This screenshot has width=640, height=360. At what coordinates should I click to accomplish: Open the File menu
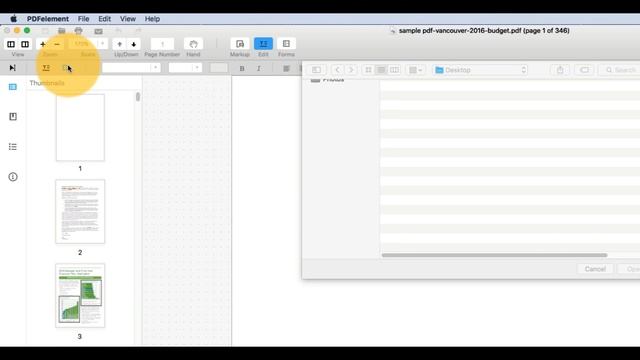(x=83, y=19)
